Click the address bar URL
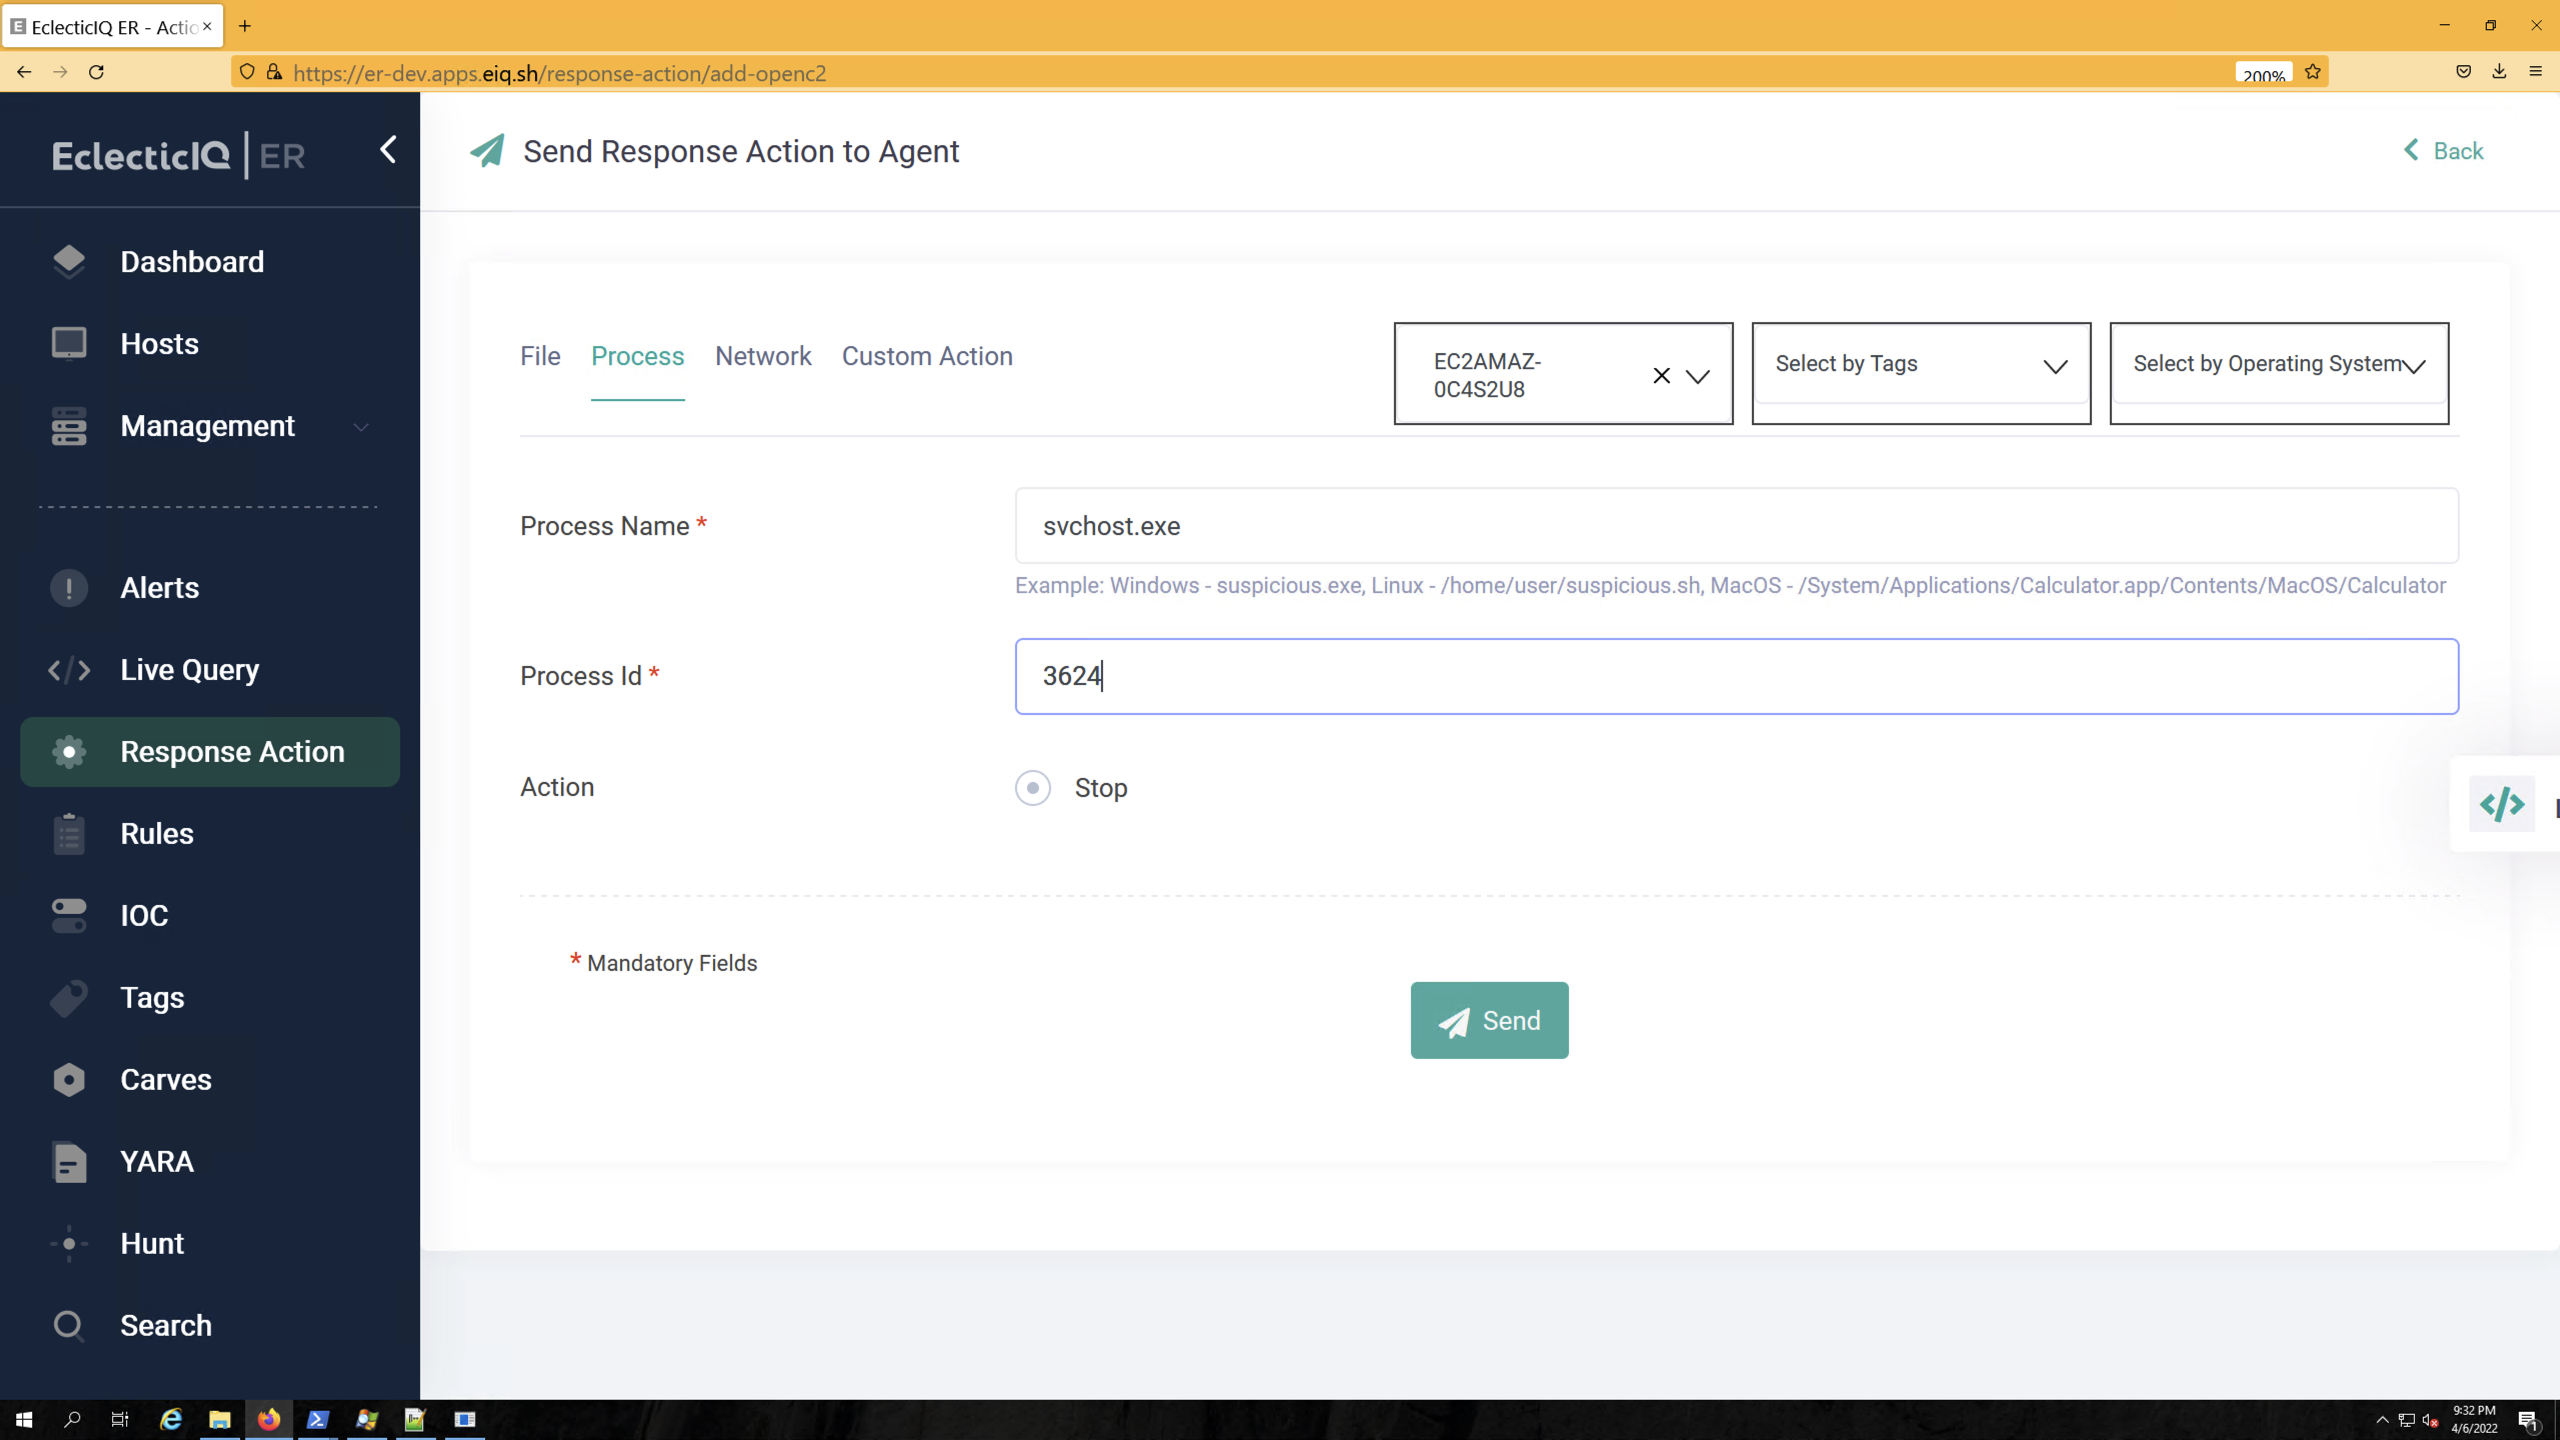Screen dimensions: 2560x1440 click(x=560, y=73)
